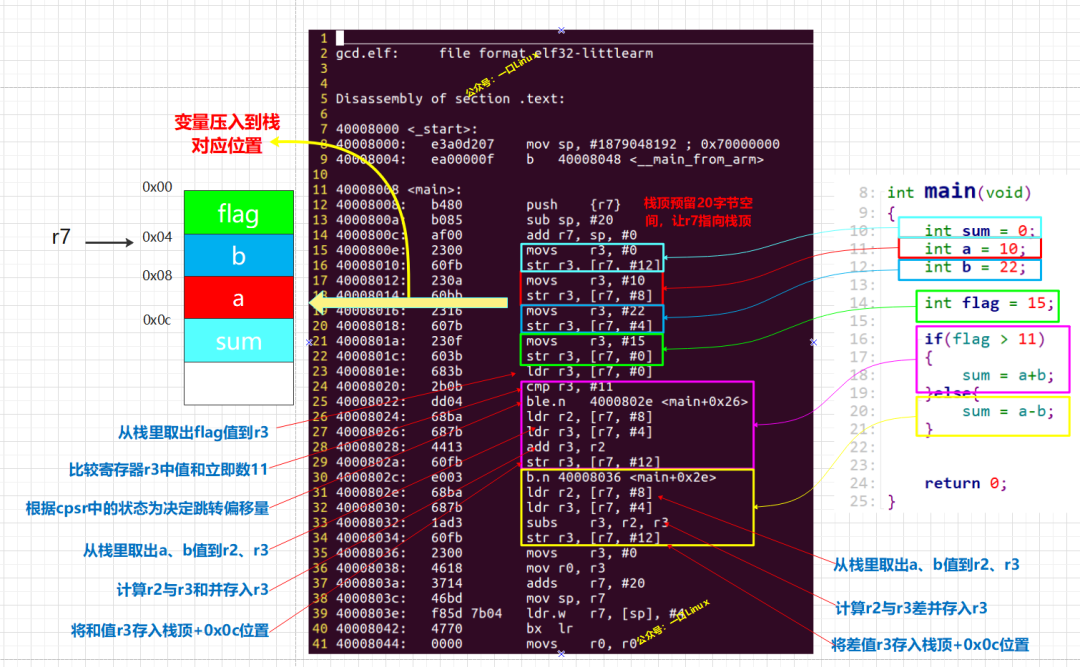This screenshot has width=1080, height=667.
Task: Click the cmp r3, #11 instruction
Action: (569, 387)
